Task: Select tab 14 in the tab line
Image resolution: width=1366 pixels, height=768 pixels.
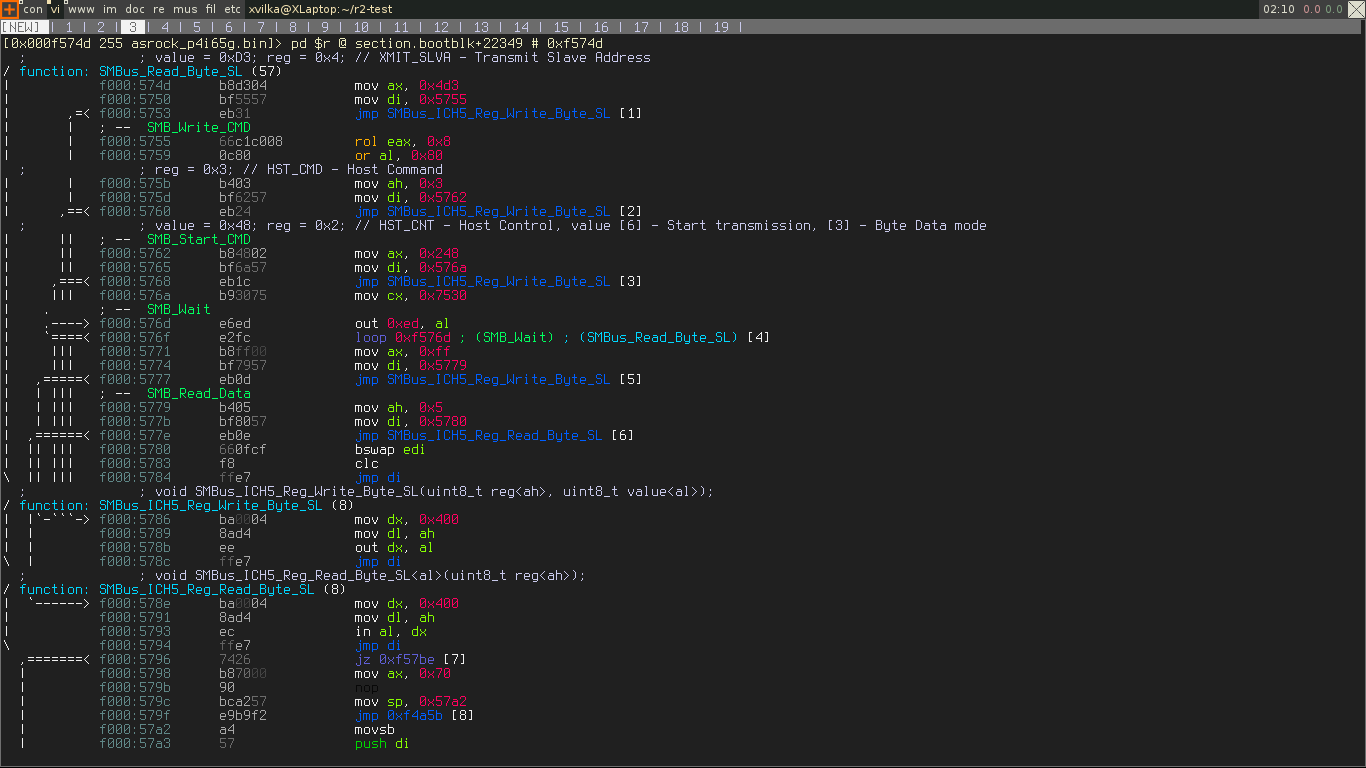Action: pos(521,27)
